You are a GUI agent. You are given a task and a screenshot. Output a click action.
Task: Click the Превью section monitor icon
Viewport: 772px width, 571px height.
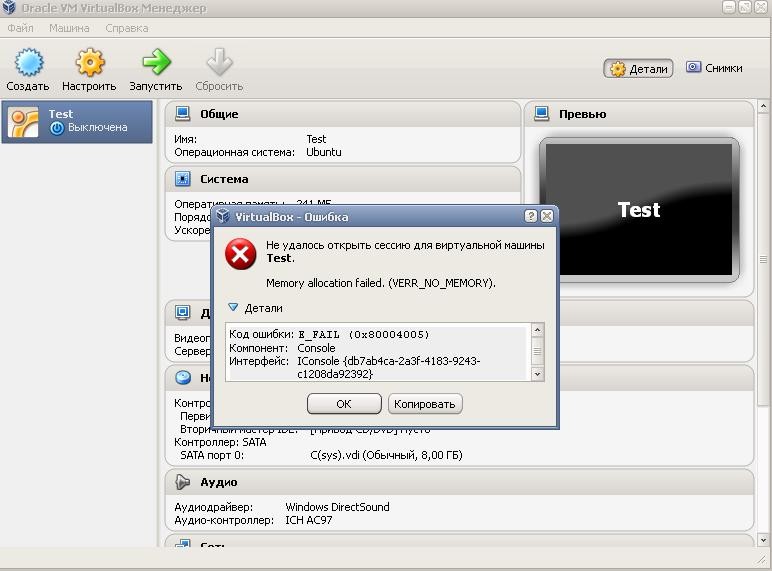[x=542, y=114]
